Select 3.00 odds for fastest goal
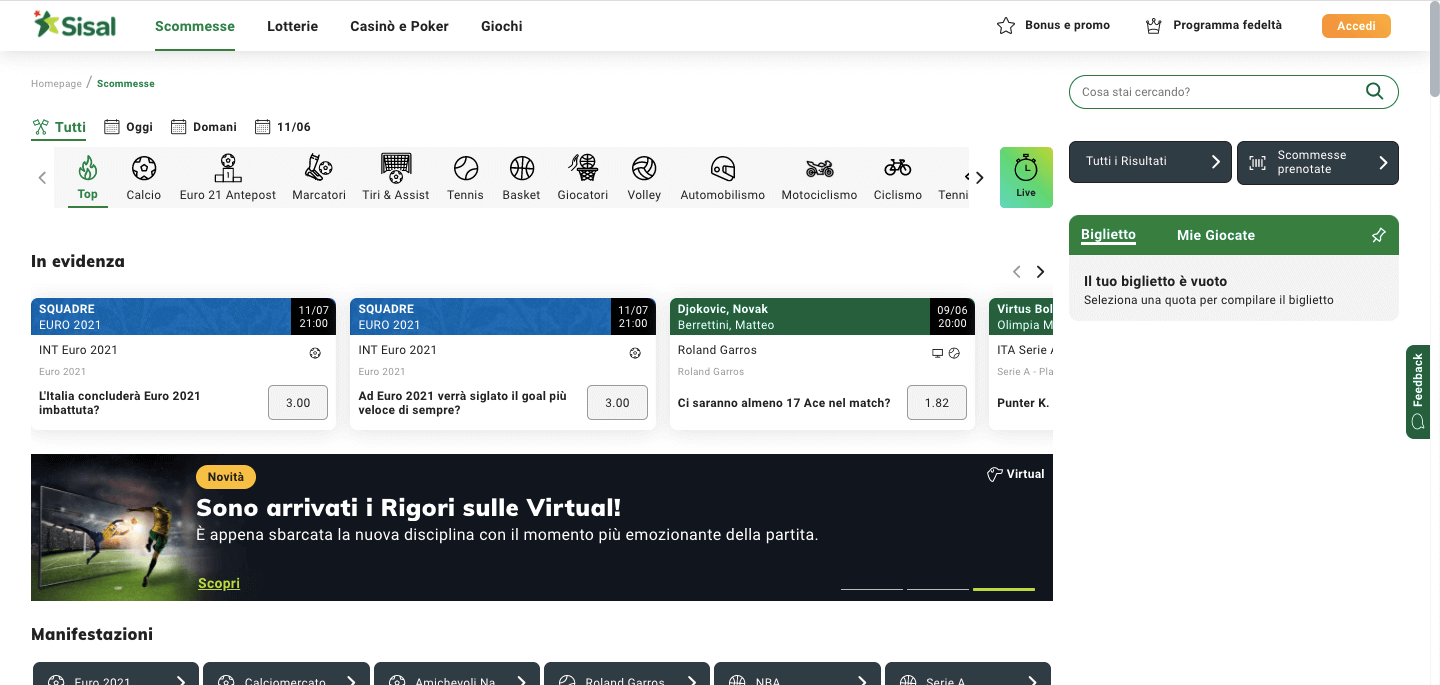1440x685 pixels. [617, 403]
